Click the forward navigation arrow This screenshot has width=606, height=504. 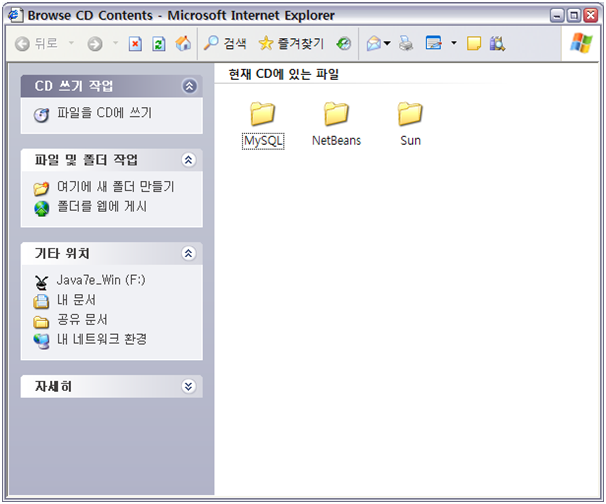[95, 44]
